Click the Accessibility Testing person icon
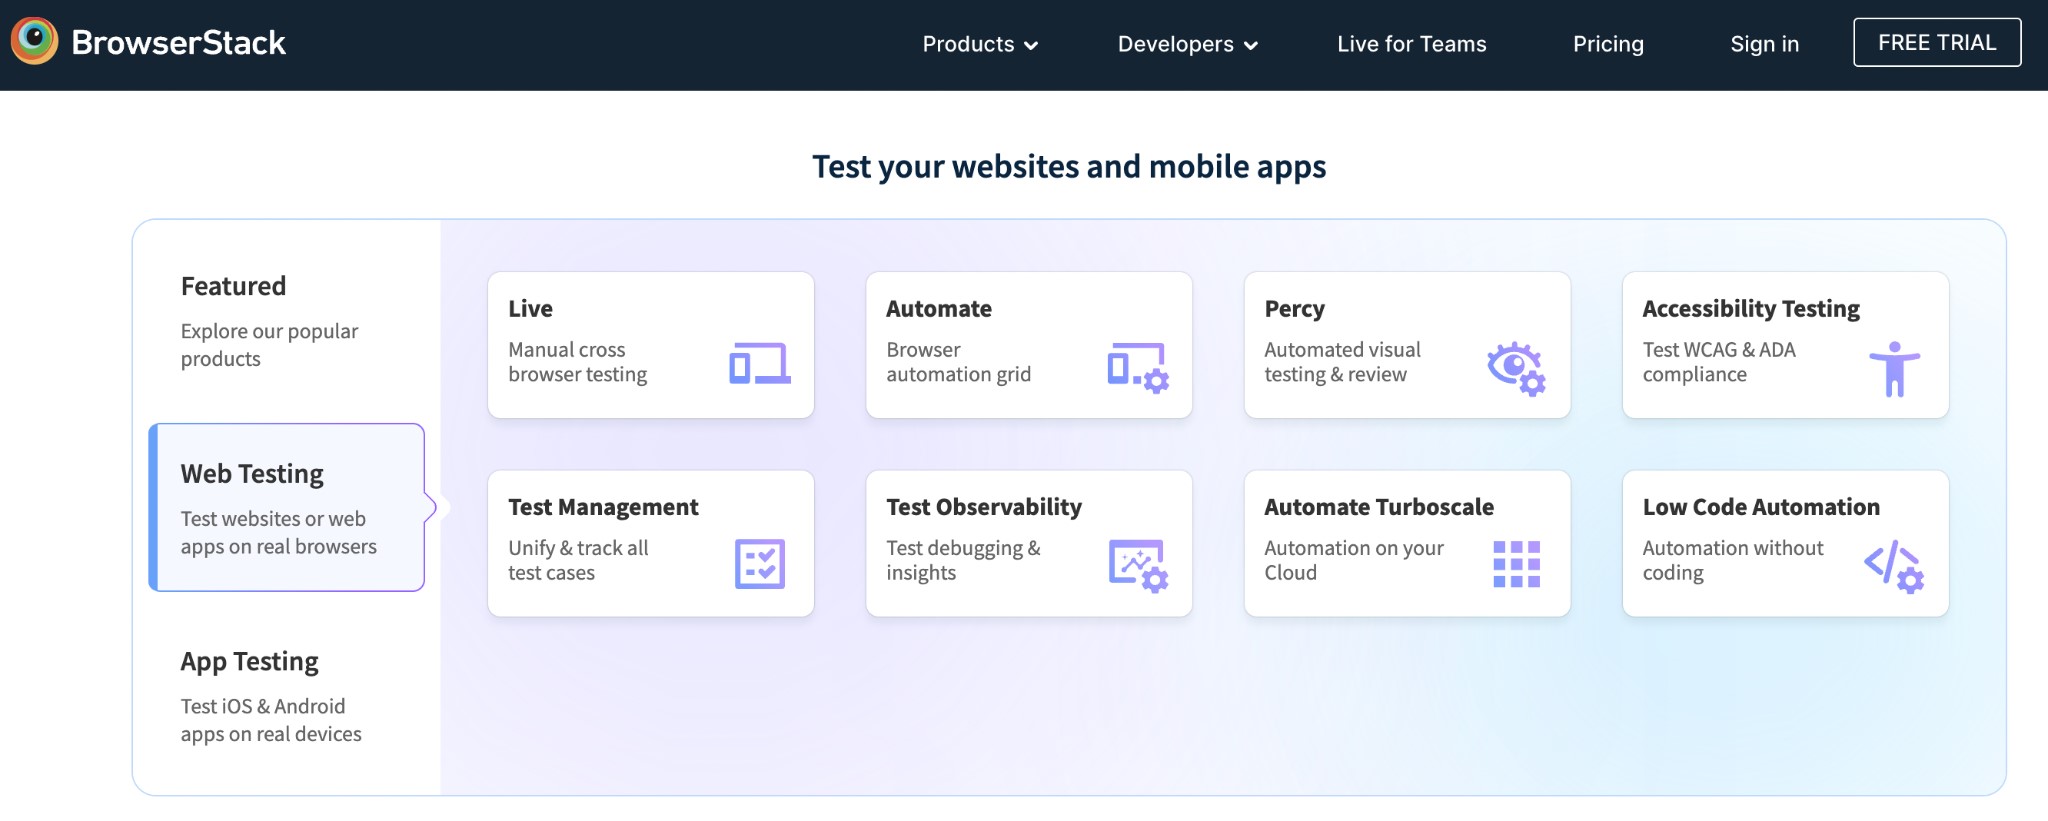Screen dimensions: 2048x821 pos(1894,369)
